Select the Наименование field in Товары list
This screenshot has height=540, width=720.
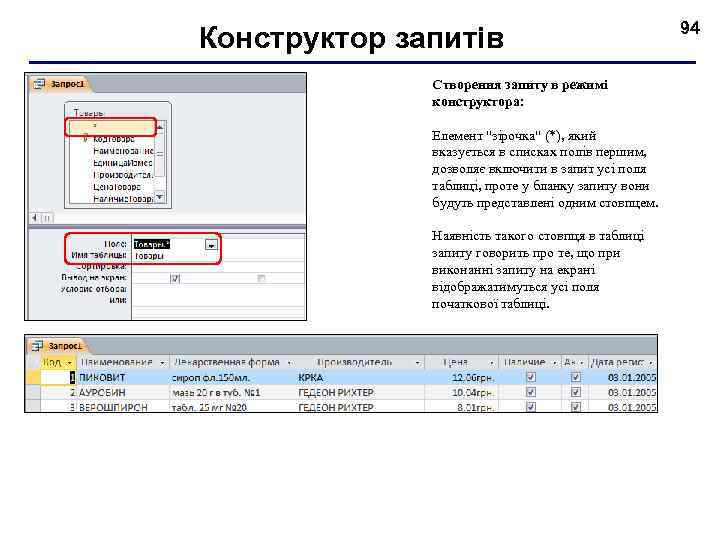[x=123, y=151]
